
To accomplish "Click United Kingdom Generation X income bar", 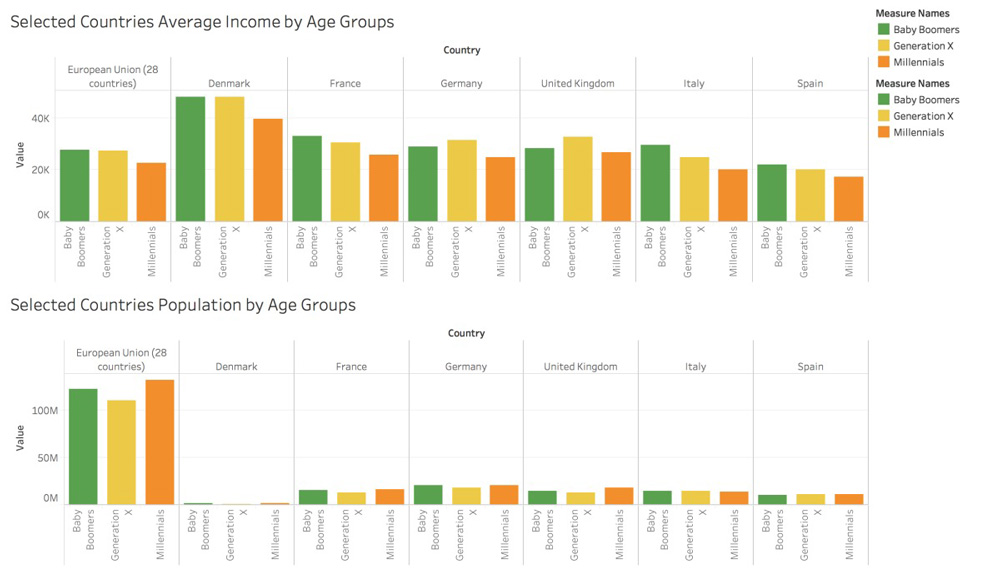I will point(578,179).
